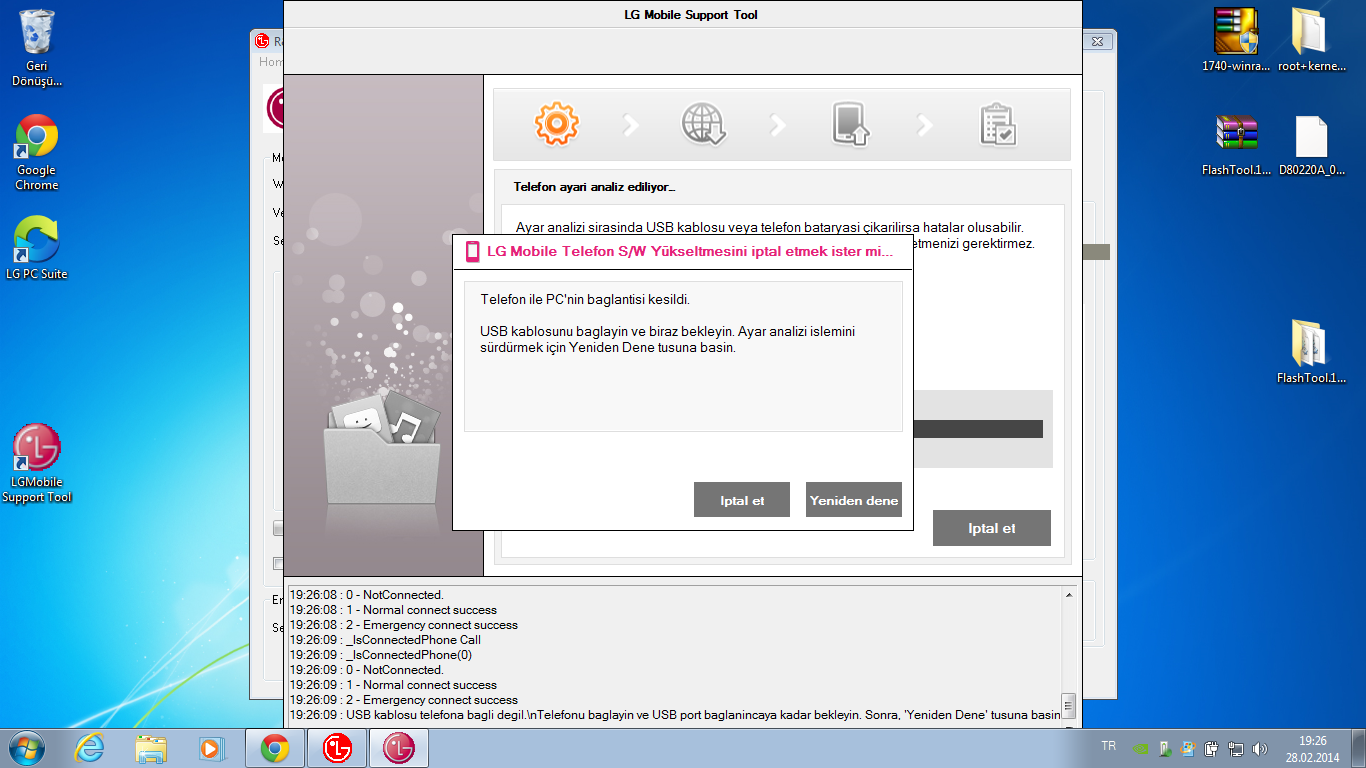Switch to first LG taskbar window

337,748
